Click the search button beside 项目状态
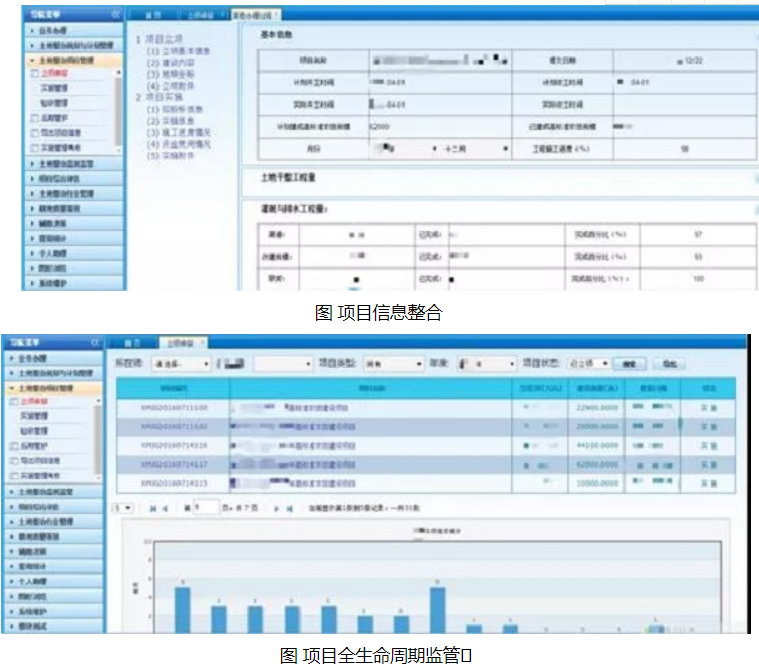This screenshot has width=759, height=667. (x=629, y=364)
